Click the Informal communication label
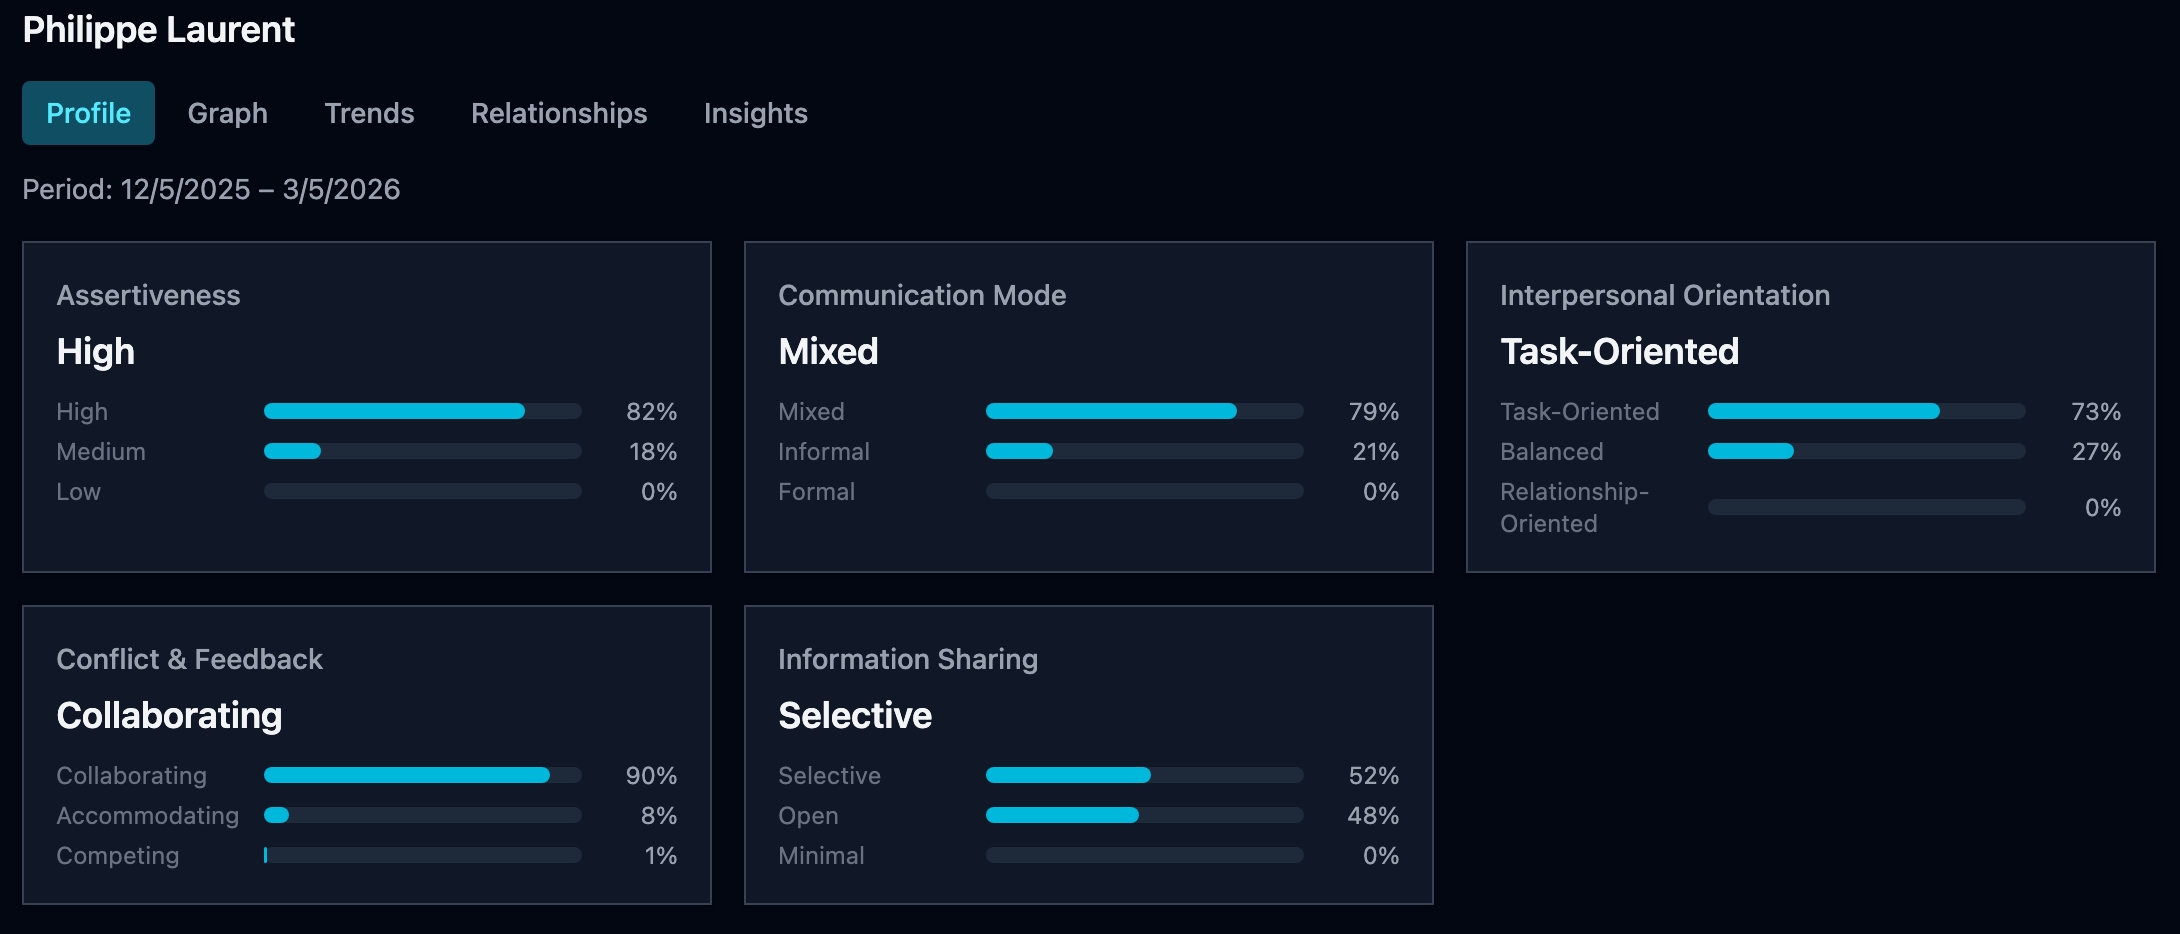 pyautogui.click(x=822, y=451)
